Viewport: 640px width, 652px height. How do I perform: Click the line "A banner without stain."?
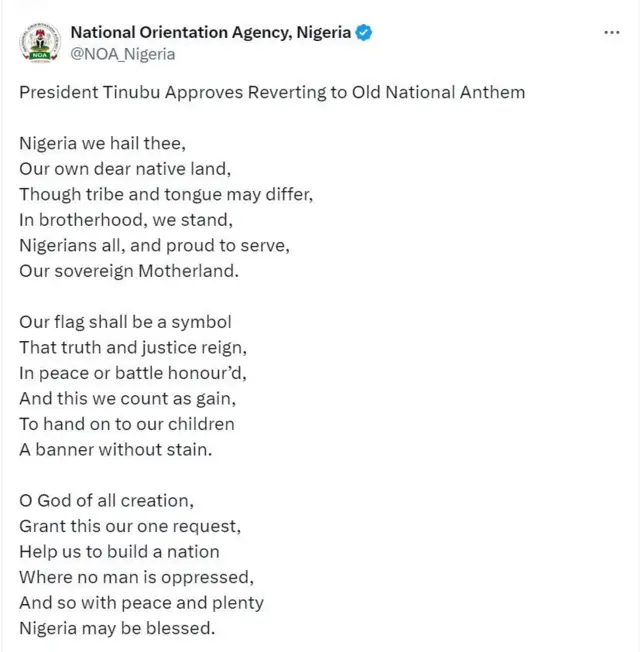pos(116,449)
